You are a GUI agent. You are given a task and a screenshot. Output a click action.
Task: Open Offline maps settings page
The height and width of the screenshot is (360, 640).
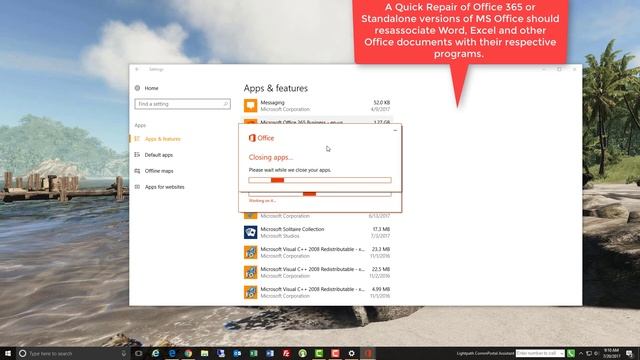pyautogui.click(x=159, y=171)
